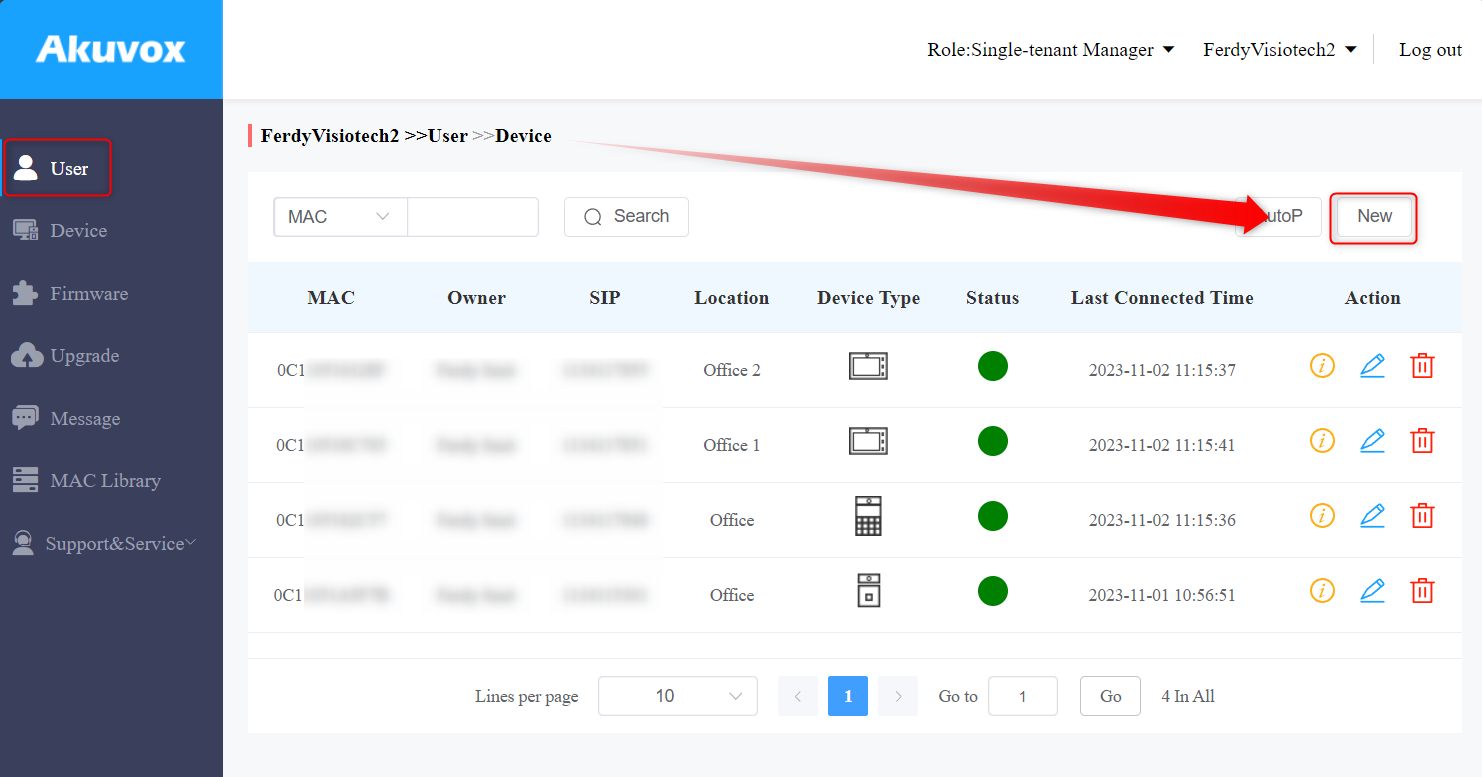Image resolution: width=1482 pixels, height=777 pixels.
Task: Click Log out
Action: click(1430, 49)
